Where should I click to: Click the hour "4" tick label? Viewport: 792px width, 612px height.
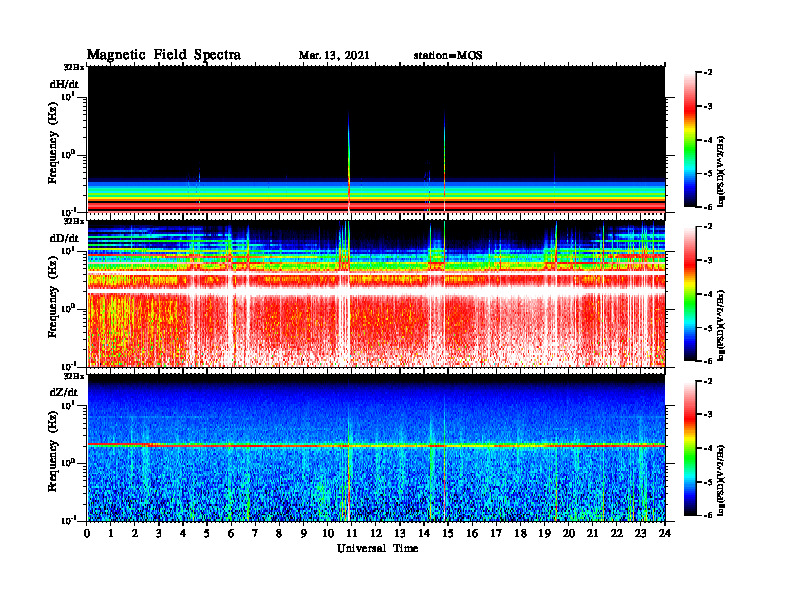[183, 534]
